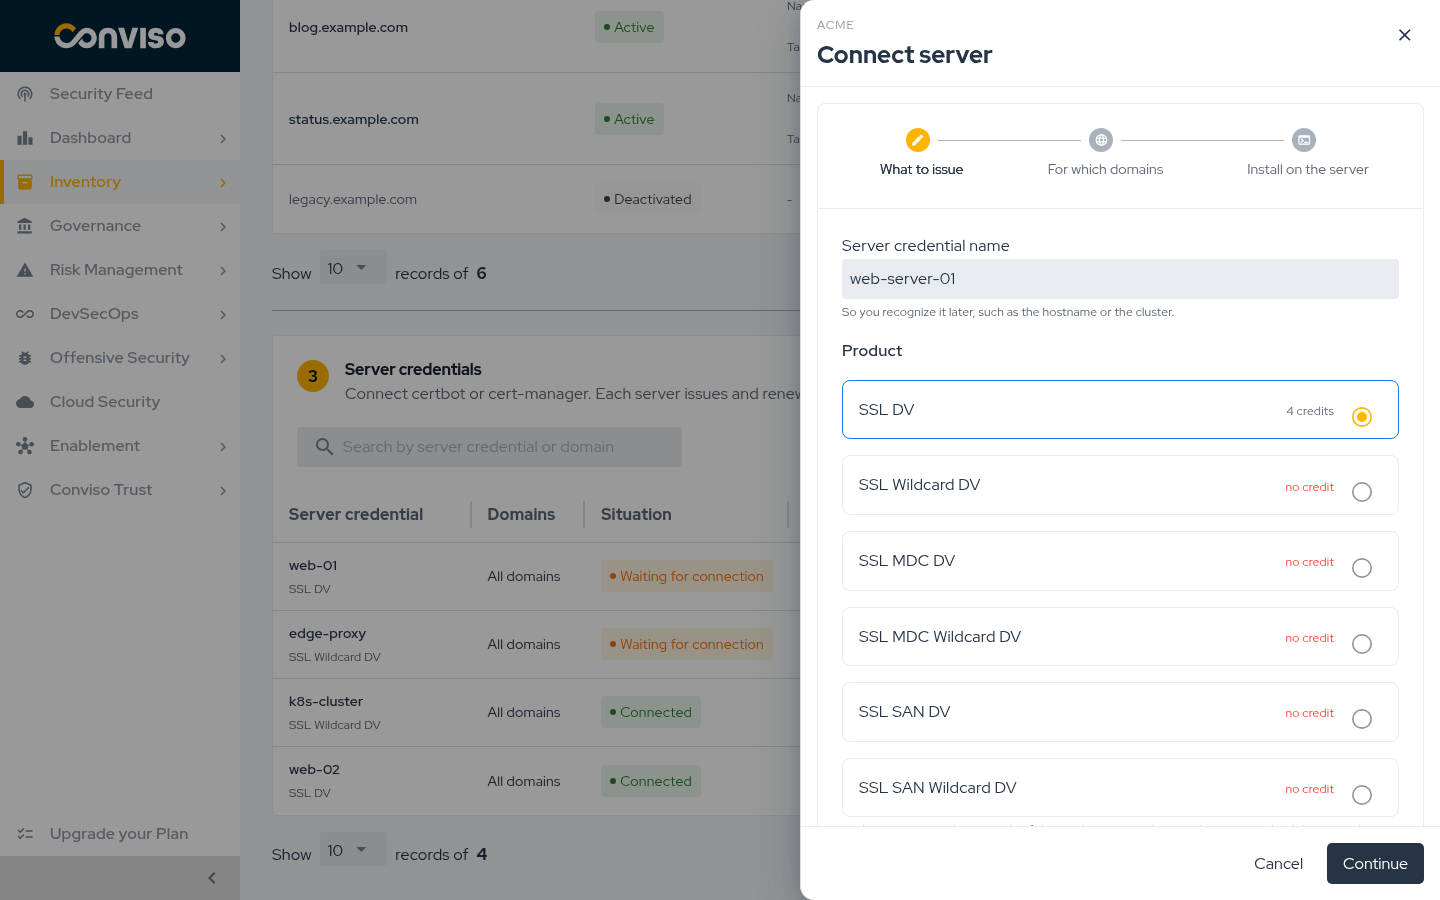Click the Risk Management warning icon
This screenshot has height=900, width=1440.
[25, 270]
